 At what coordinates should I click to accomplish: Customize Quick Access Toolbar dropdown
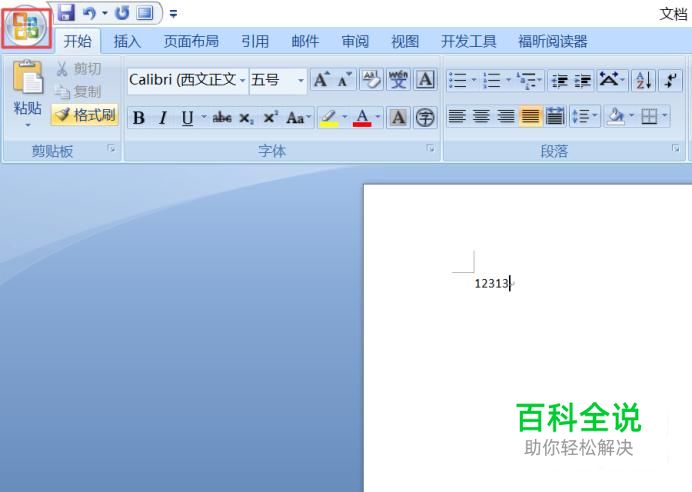pos(173,14)
